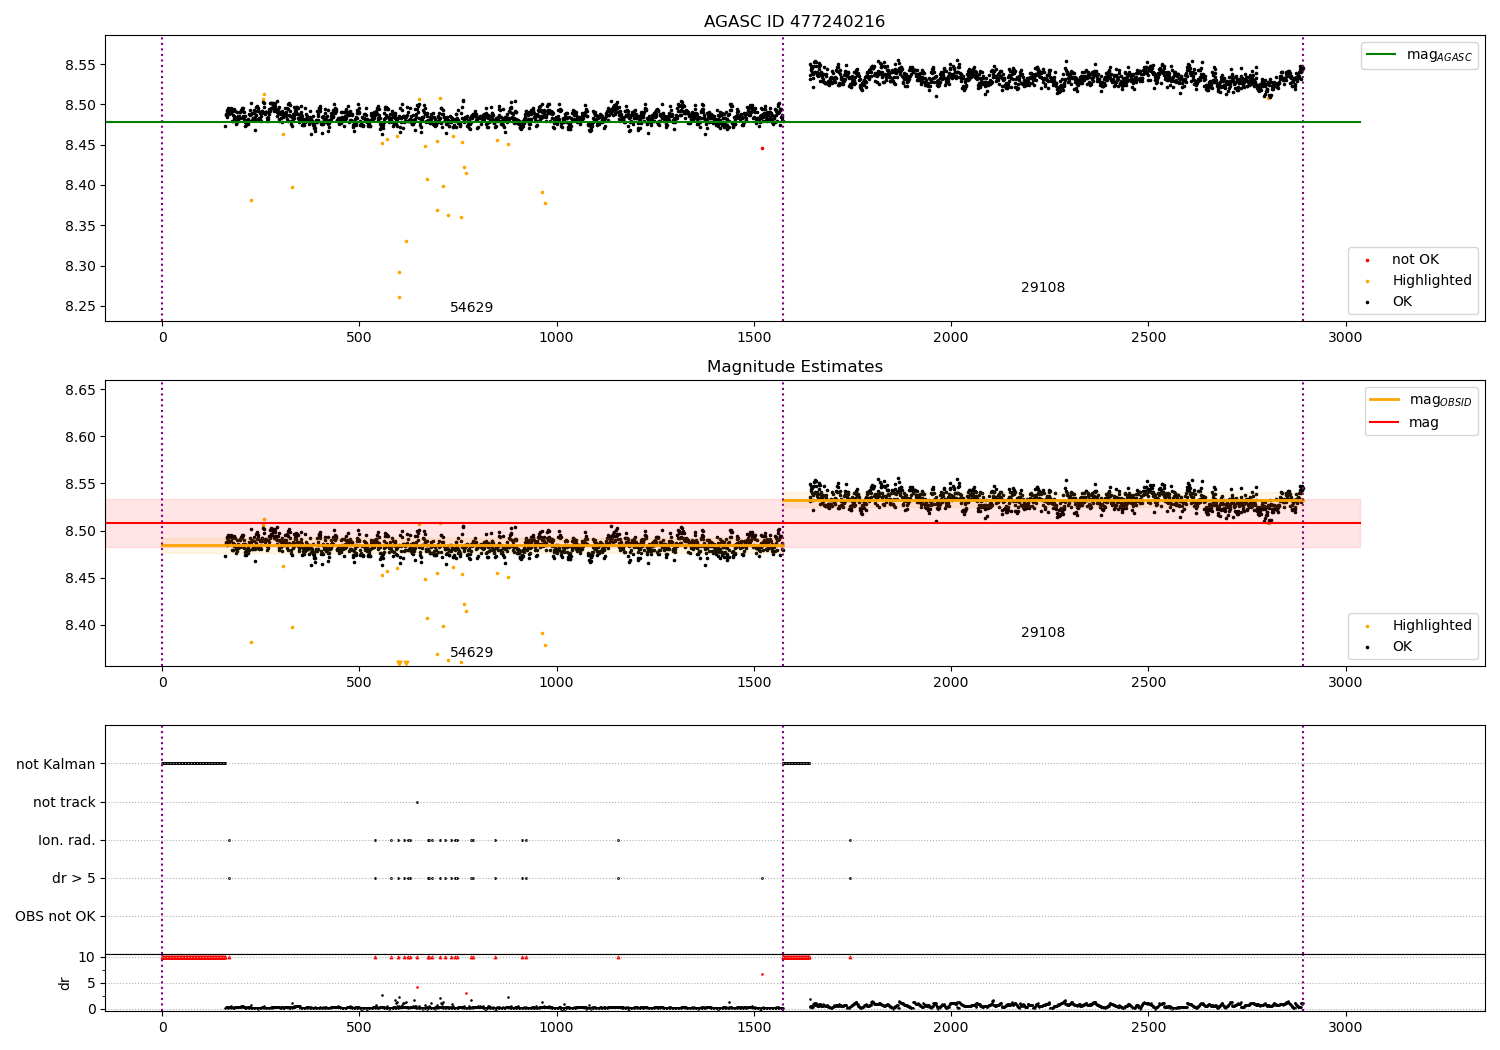Click the "Magnitude Estimates" plot title
The width and height of the screenshot is (1500, 1050).
(x=794, y=367)
